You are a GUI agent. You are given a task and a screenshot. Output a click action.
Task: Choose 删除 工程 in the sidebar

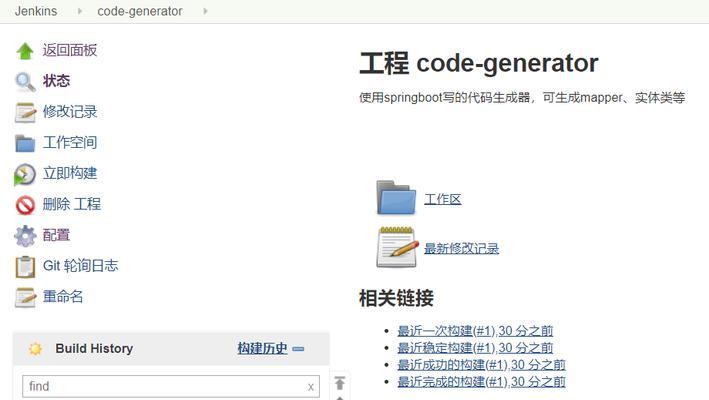point(72,204)
